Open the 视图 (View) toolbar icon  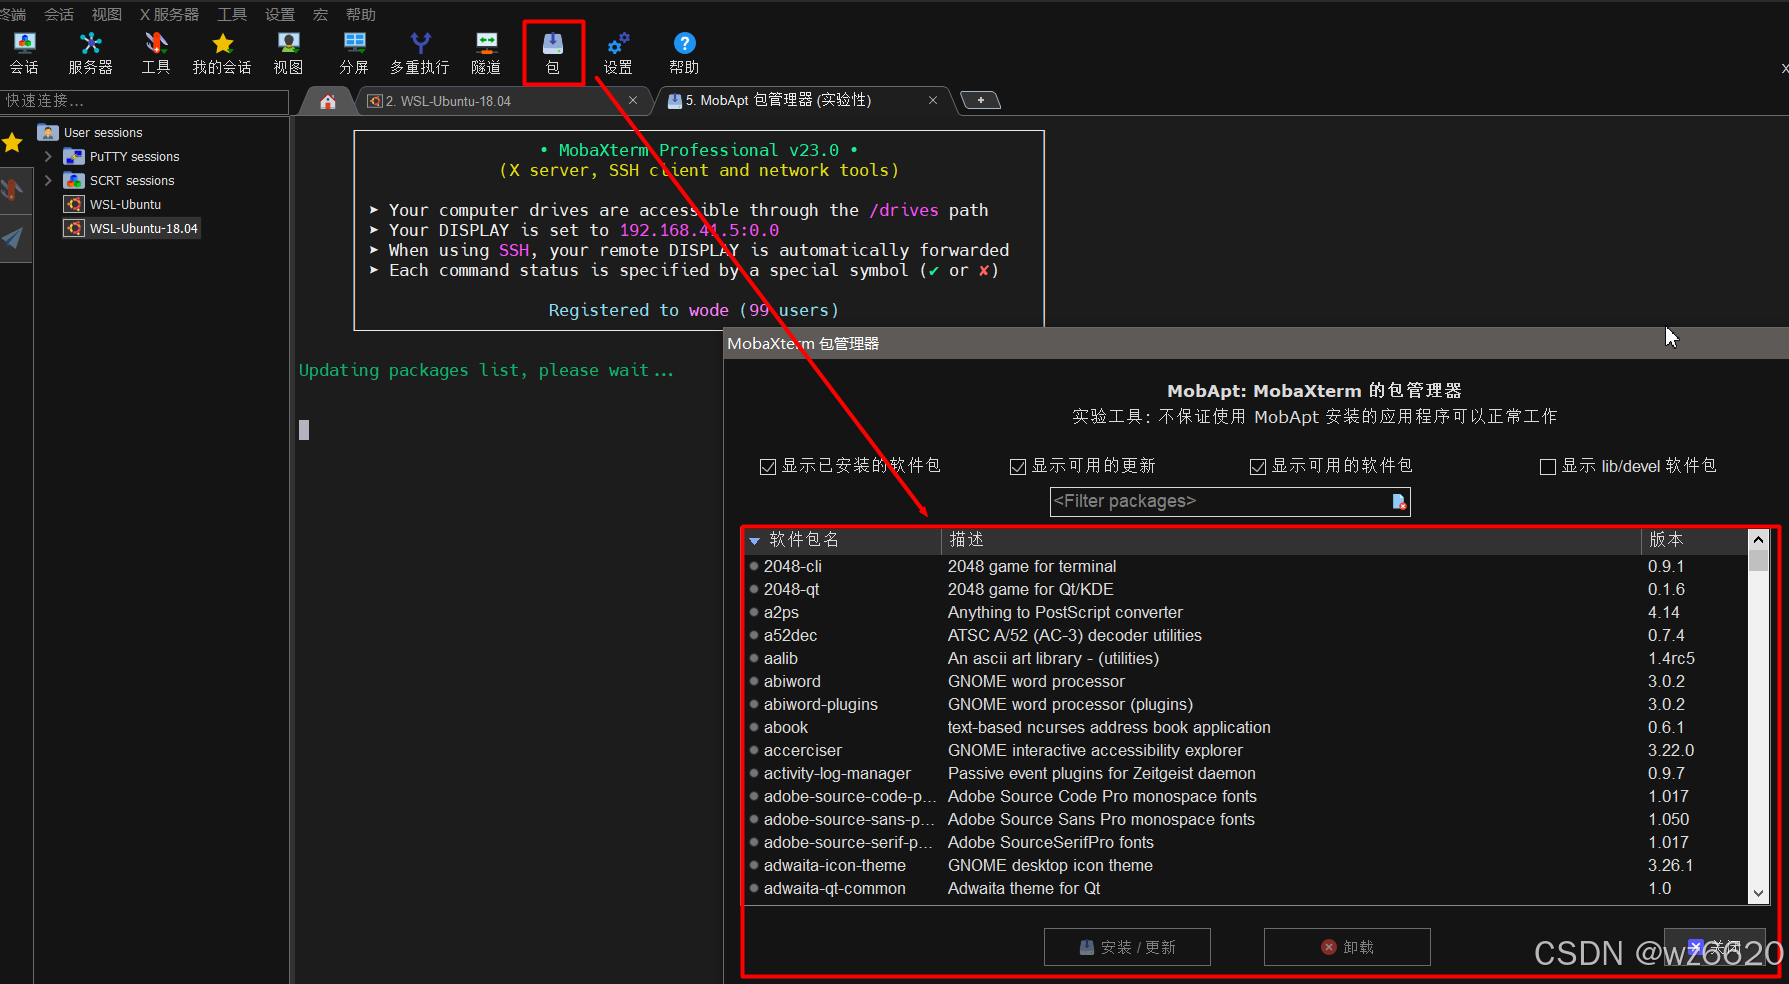click(x=288, y=53)
